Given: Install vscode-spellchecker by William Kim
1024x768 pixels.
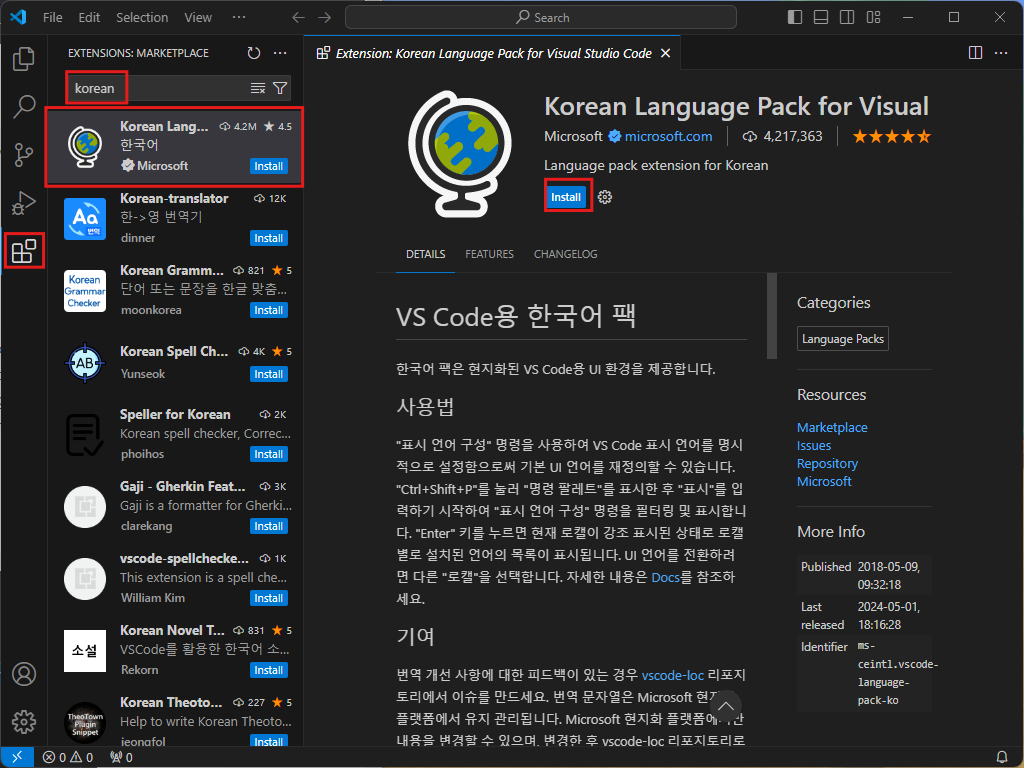Looking at the screenshot, I should pyautogui.click(x=268, y=598).
